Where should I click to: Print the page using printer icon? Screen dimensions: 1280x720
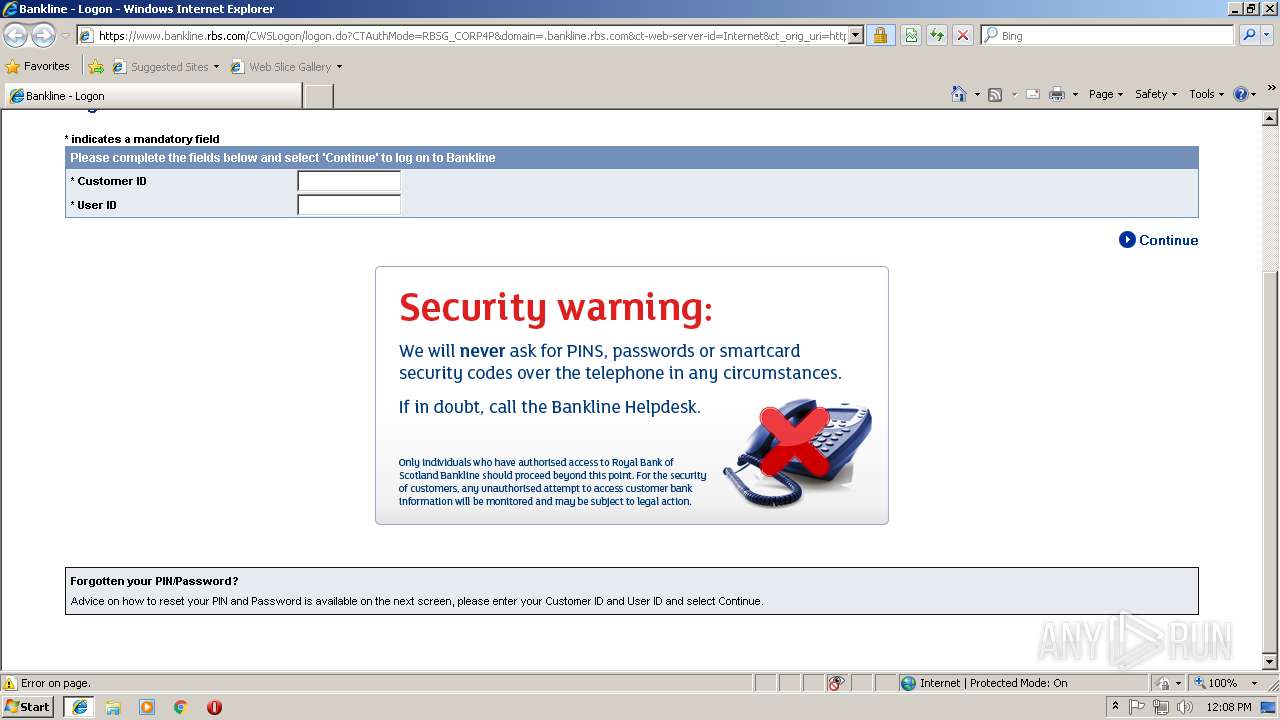pyautogui.click(x=1057, y=94)
